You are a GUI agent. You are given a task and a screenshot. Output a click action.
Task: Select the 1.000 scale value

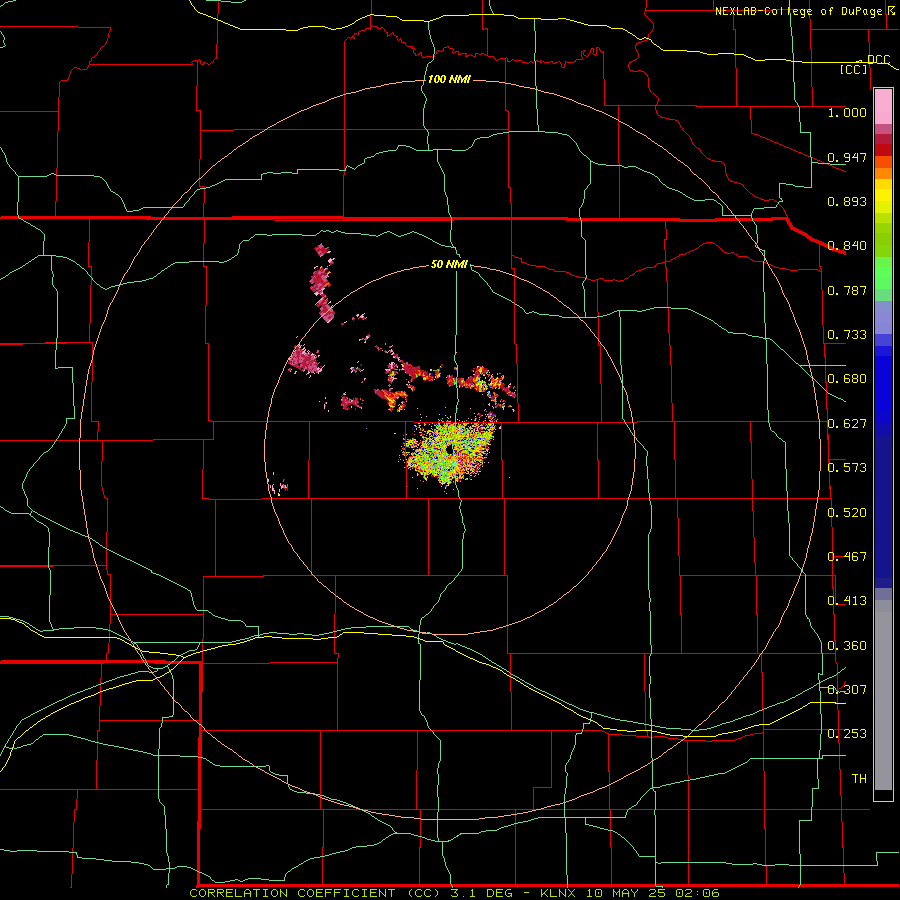pyautogui.click(x=847, y=112)
